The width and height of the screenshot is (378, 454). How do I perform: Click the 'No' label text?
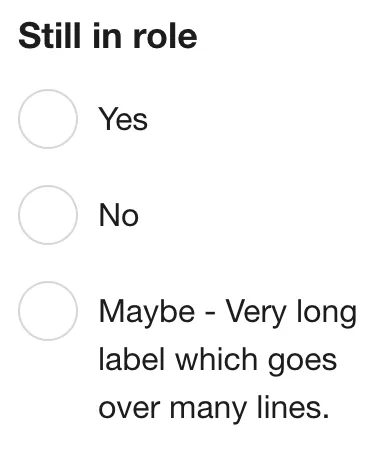[119, 215]
